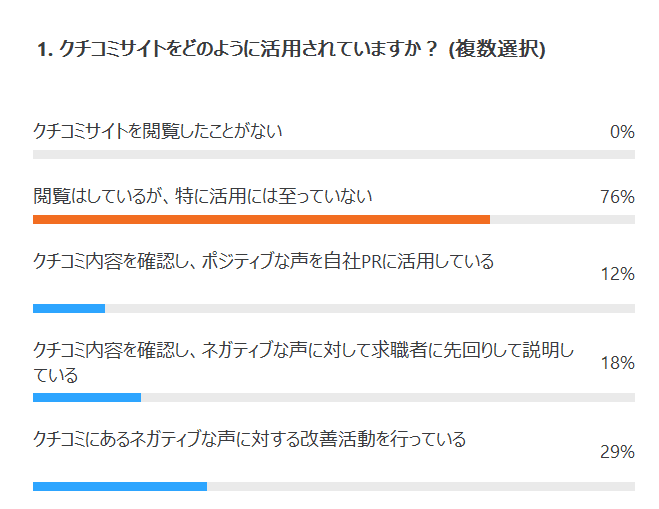This screenshot has width=659, height=509.
Task: Click the gray unfilled part of the 18% bar
Action: tap(388, 397)
